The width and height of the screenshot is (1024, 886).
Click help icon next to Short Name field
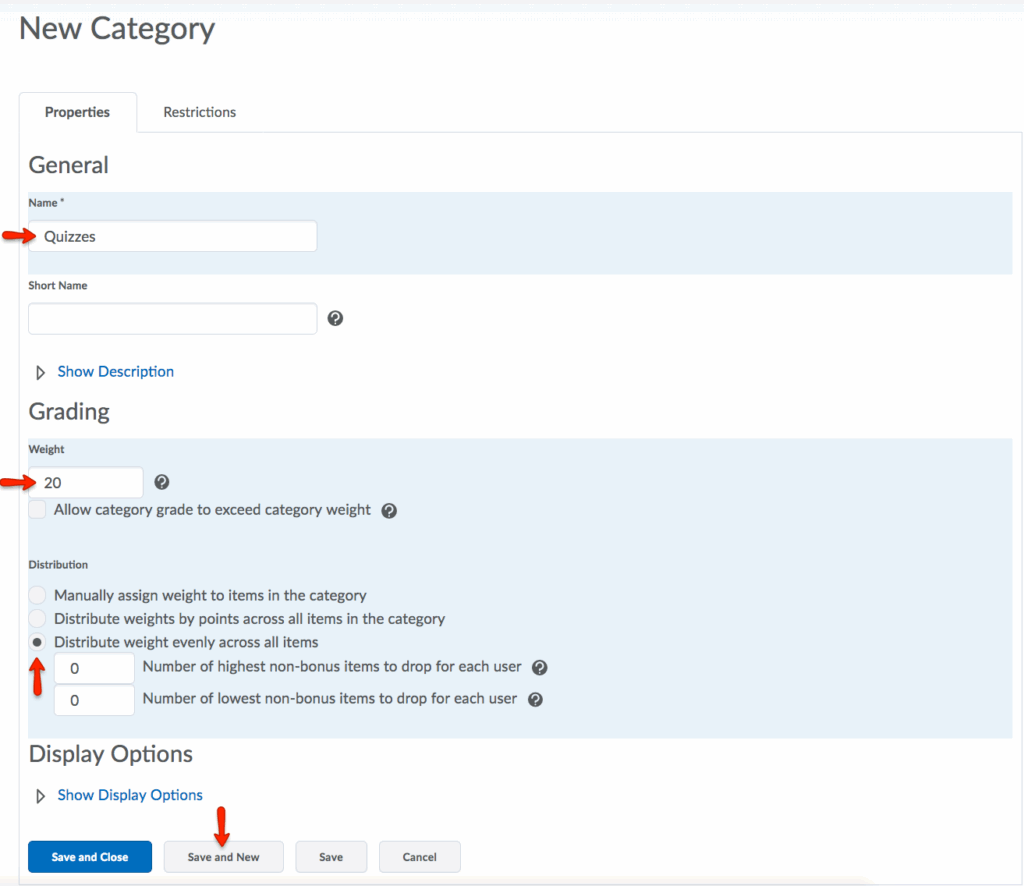[x=336, y=318]
